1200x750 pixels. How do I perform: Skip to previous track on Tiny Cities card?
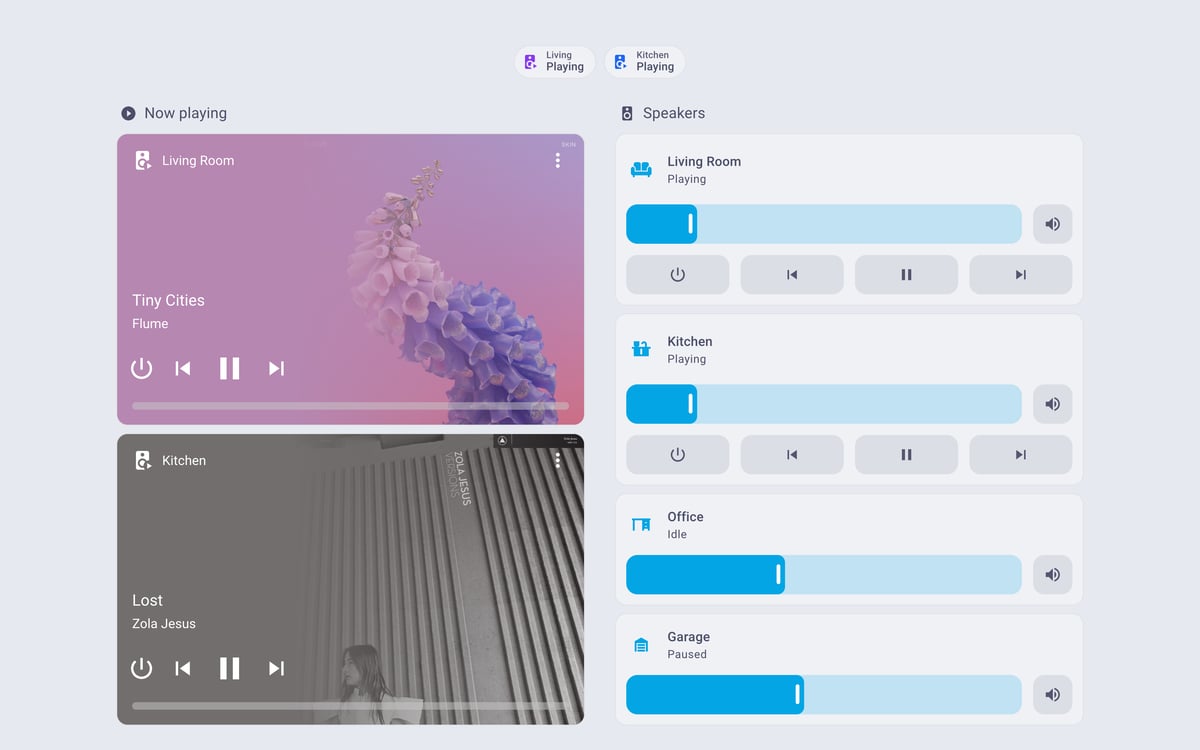[183, 368]
